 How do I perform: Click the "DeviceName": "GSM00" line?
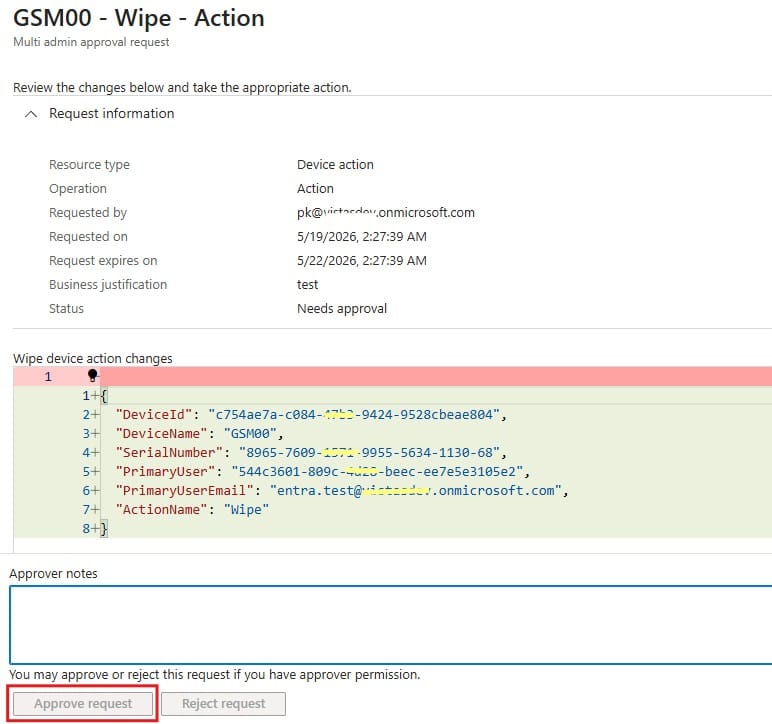pos(199,434)
